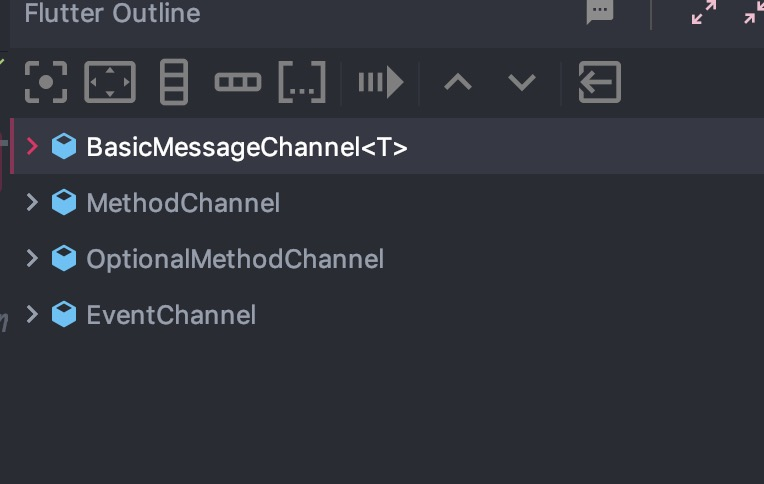
Task: Select the OptionalMethodChannel class item
Action: pos(235,259)
